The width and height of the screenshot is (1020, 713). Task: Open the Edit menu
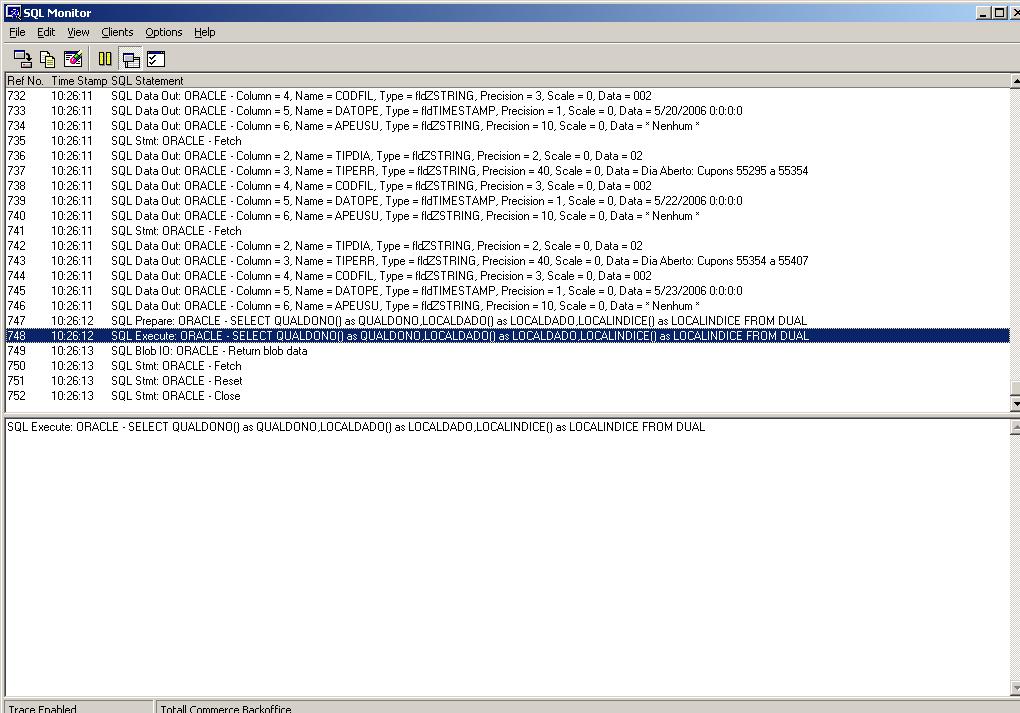pos(46,32)
